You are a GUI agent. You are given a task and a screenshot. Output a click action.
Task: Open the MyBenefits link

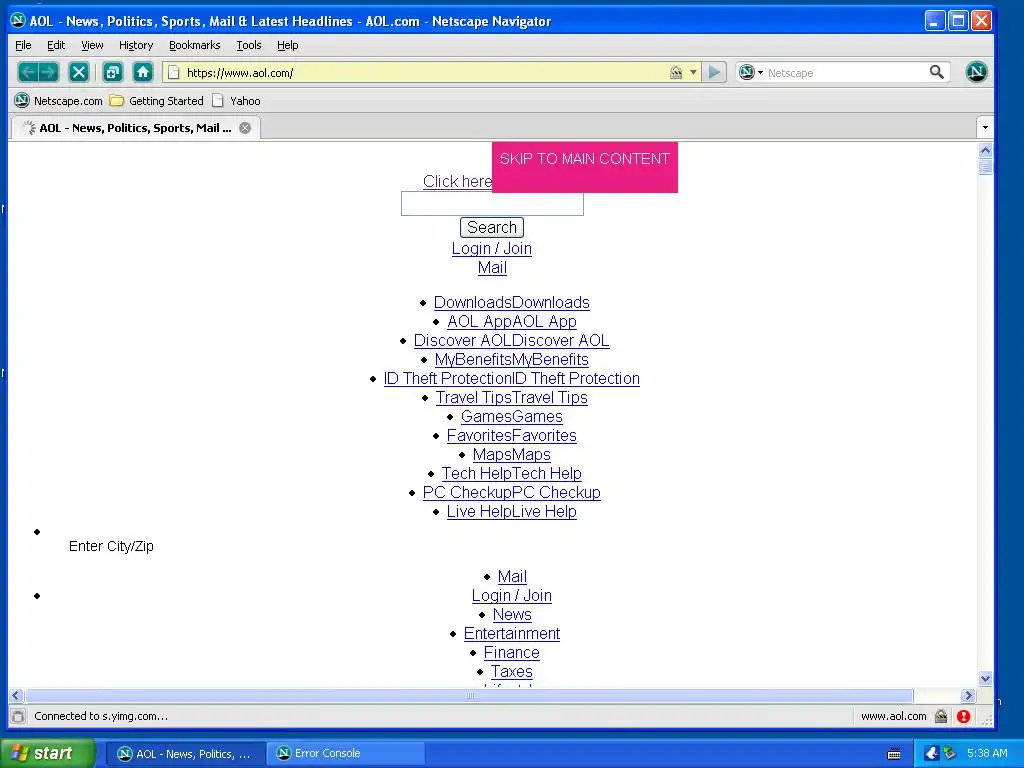pyautogui.click(x=511, y=359)
